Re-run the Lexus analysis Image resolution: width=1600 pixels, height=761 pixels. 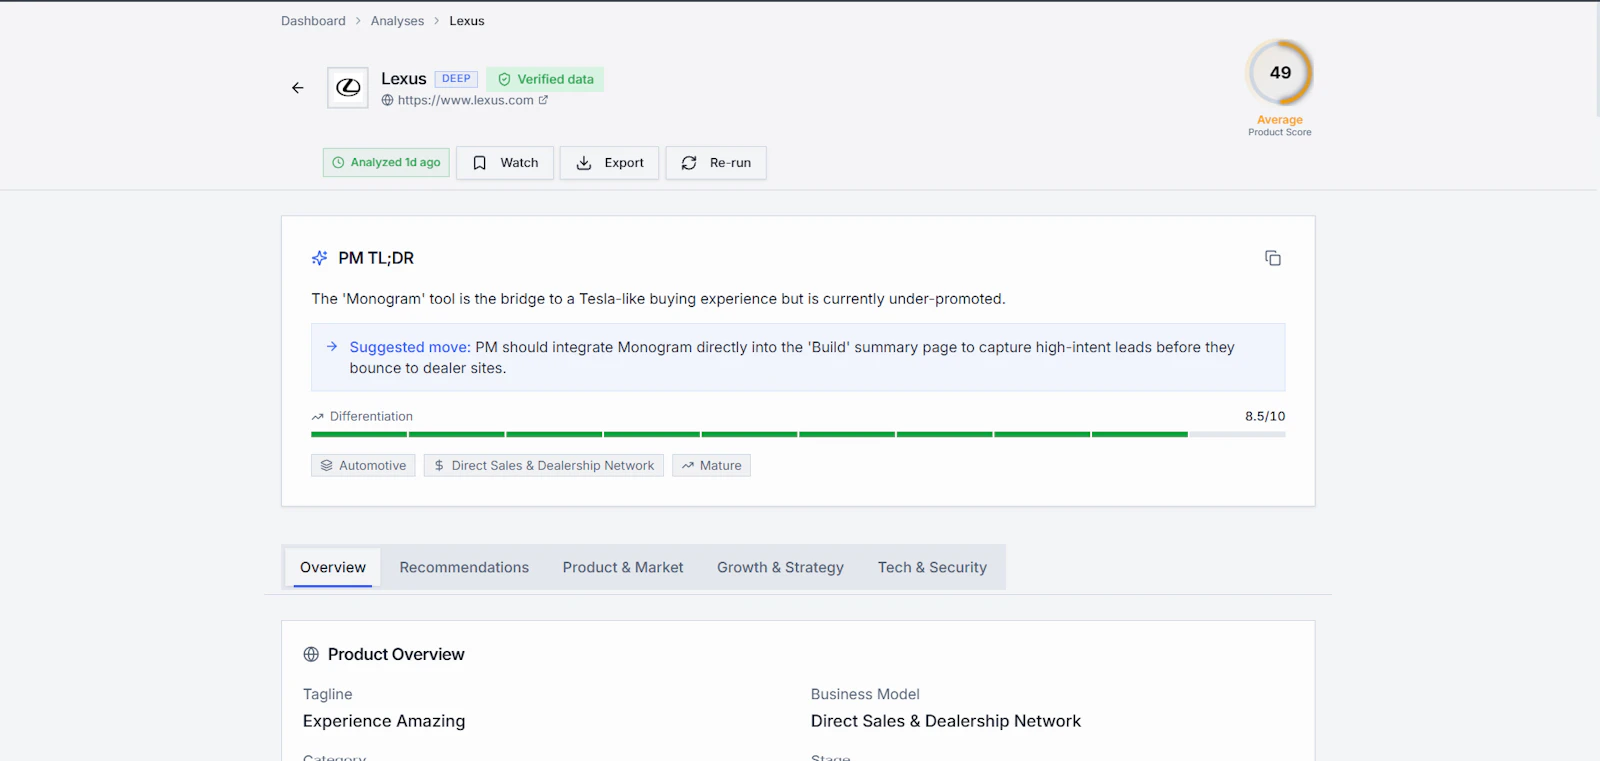tap(716, 163)
